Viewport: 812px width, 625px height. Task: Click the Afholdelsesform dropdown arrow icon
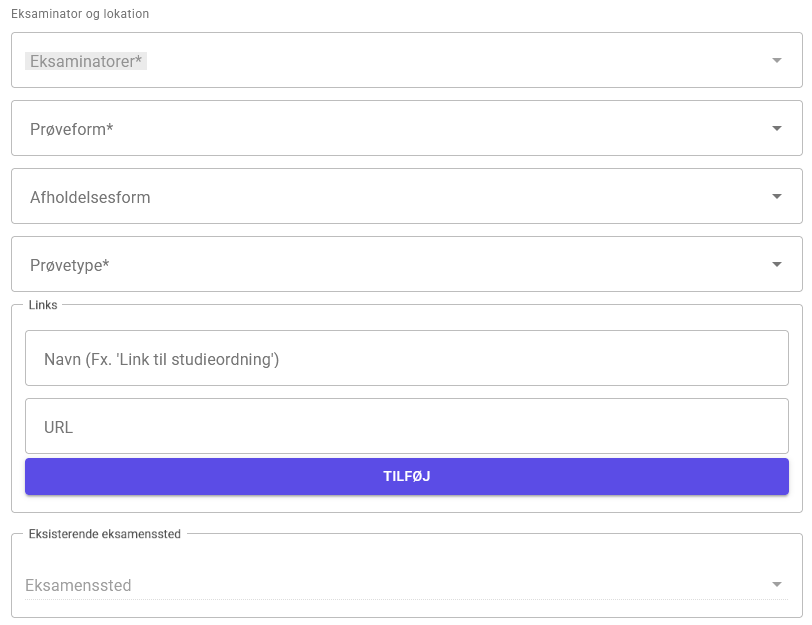[x=776, y=197]
